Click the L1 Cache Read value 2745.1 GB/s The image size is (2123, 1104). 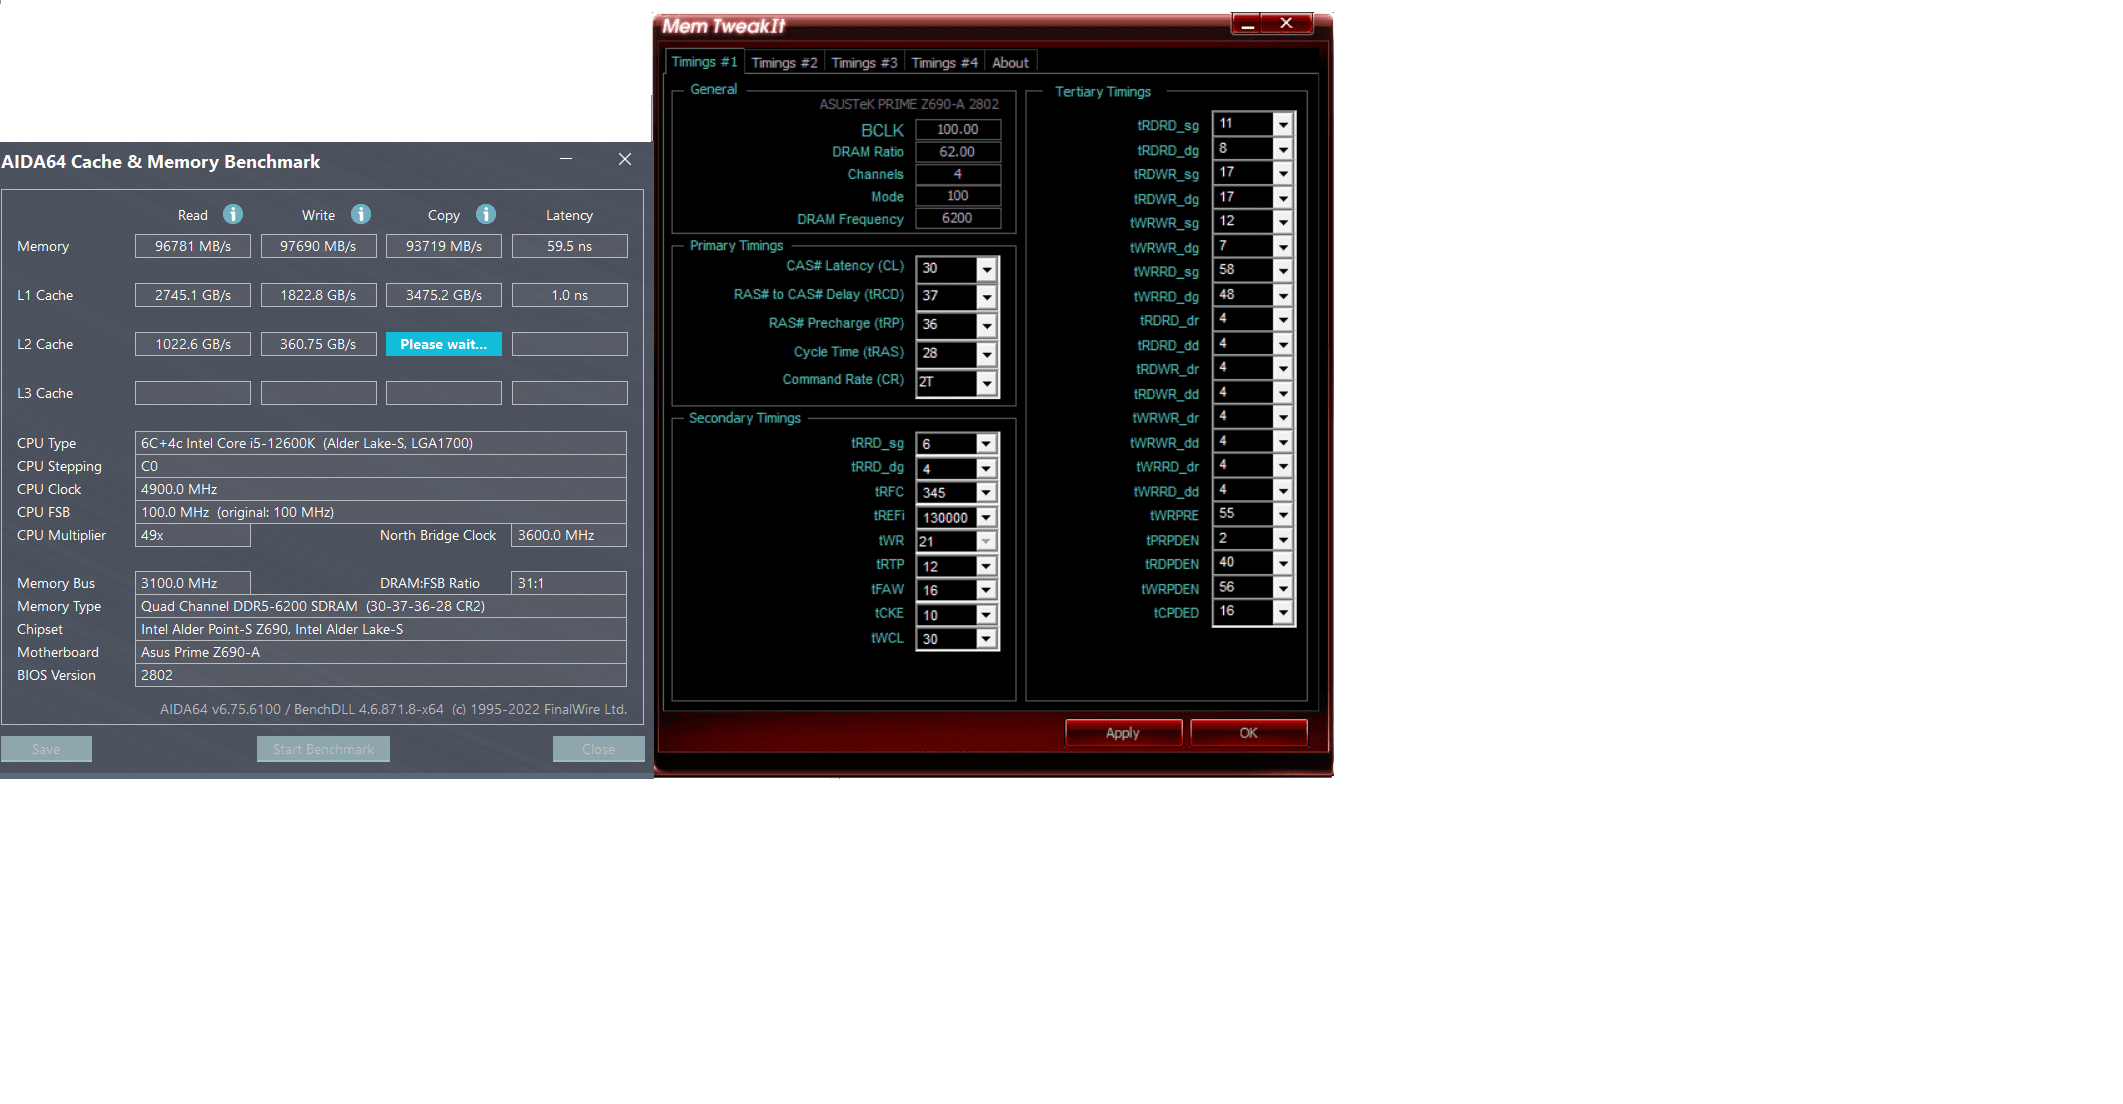pyautogui.click(x=193, y=295)
